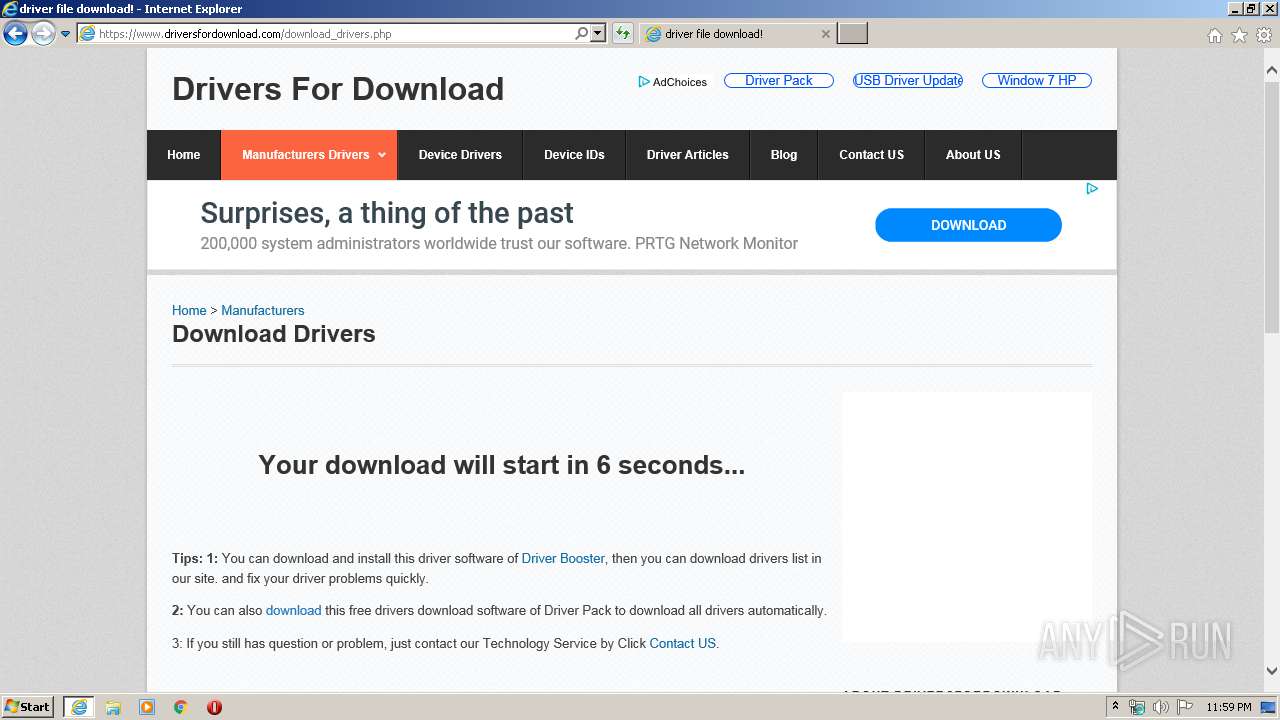Open the Home menu item
This screenshot has width=1280, height=720.
click(184, 155)
